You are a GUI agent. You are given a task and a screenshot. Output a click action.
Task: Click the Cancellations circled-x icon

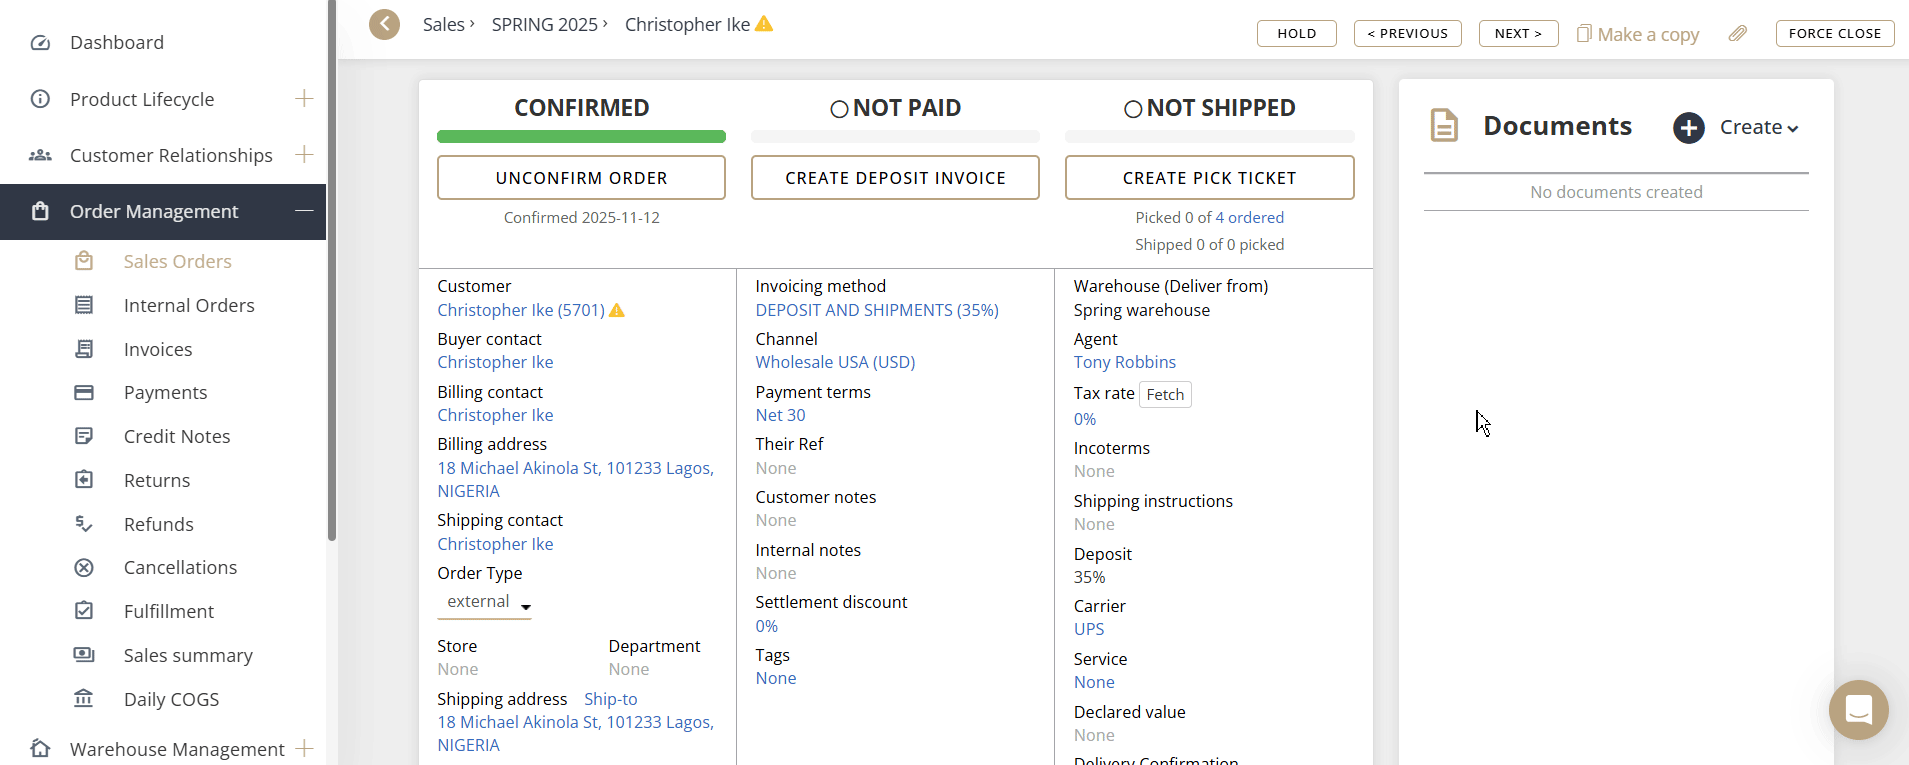(84, 568)
